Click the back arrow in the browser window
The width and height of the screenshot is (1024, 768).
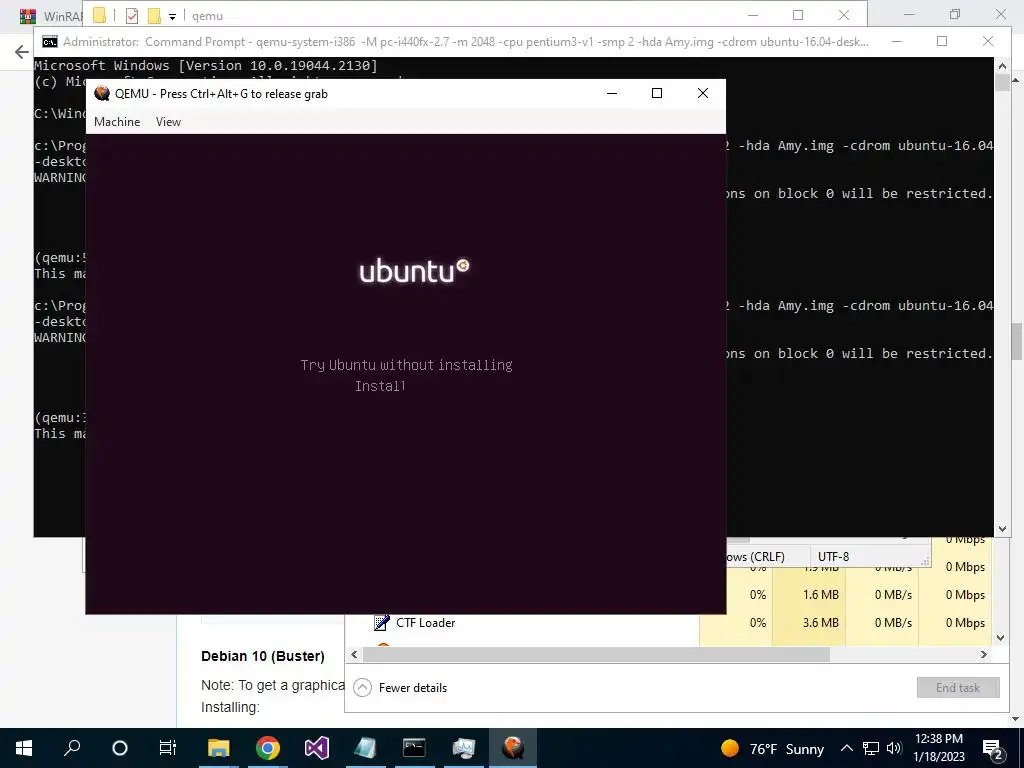click(x=22, y=52)
